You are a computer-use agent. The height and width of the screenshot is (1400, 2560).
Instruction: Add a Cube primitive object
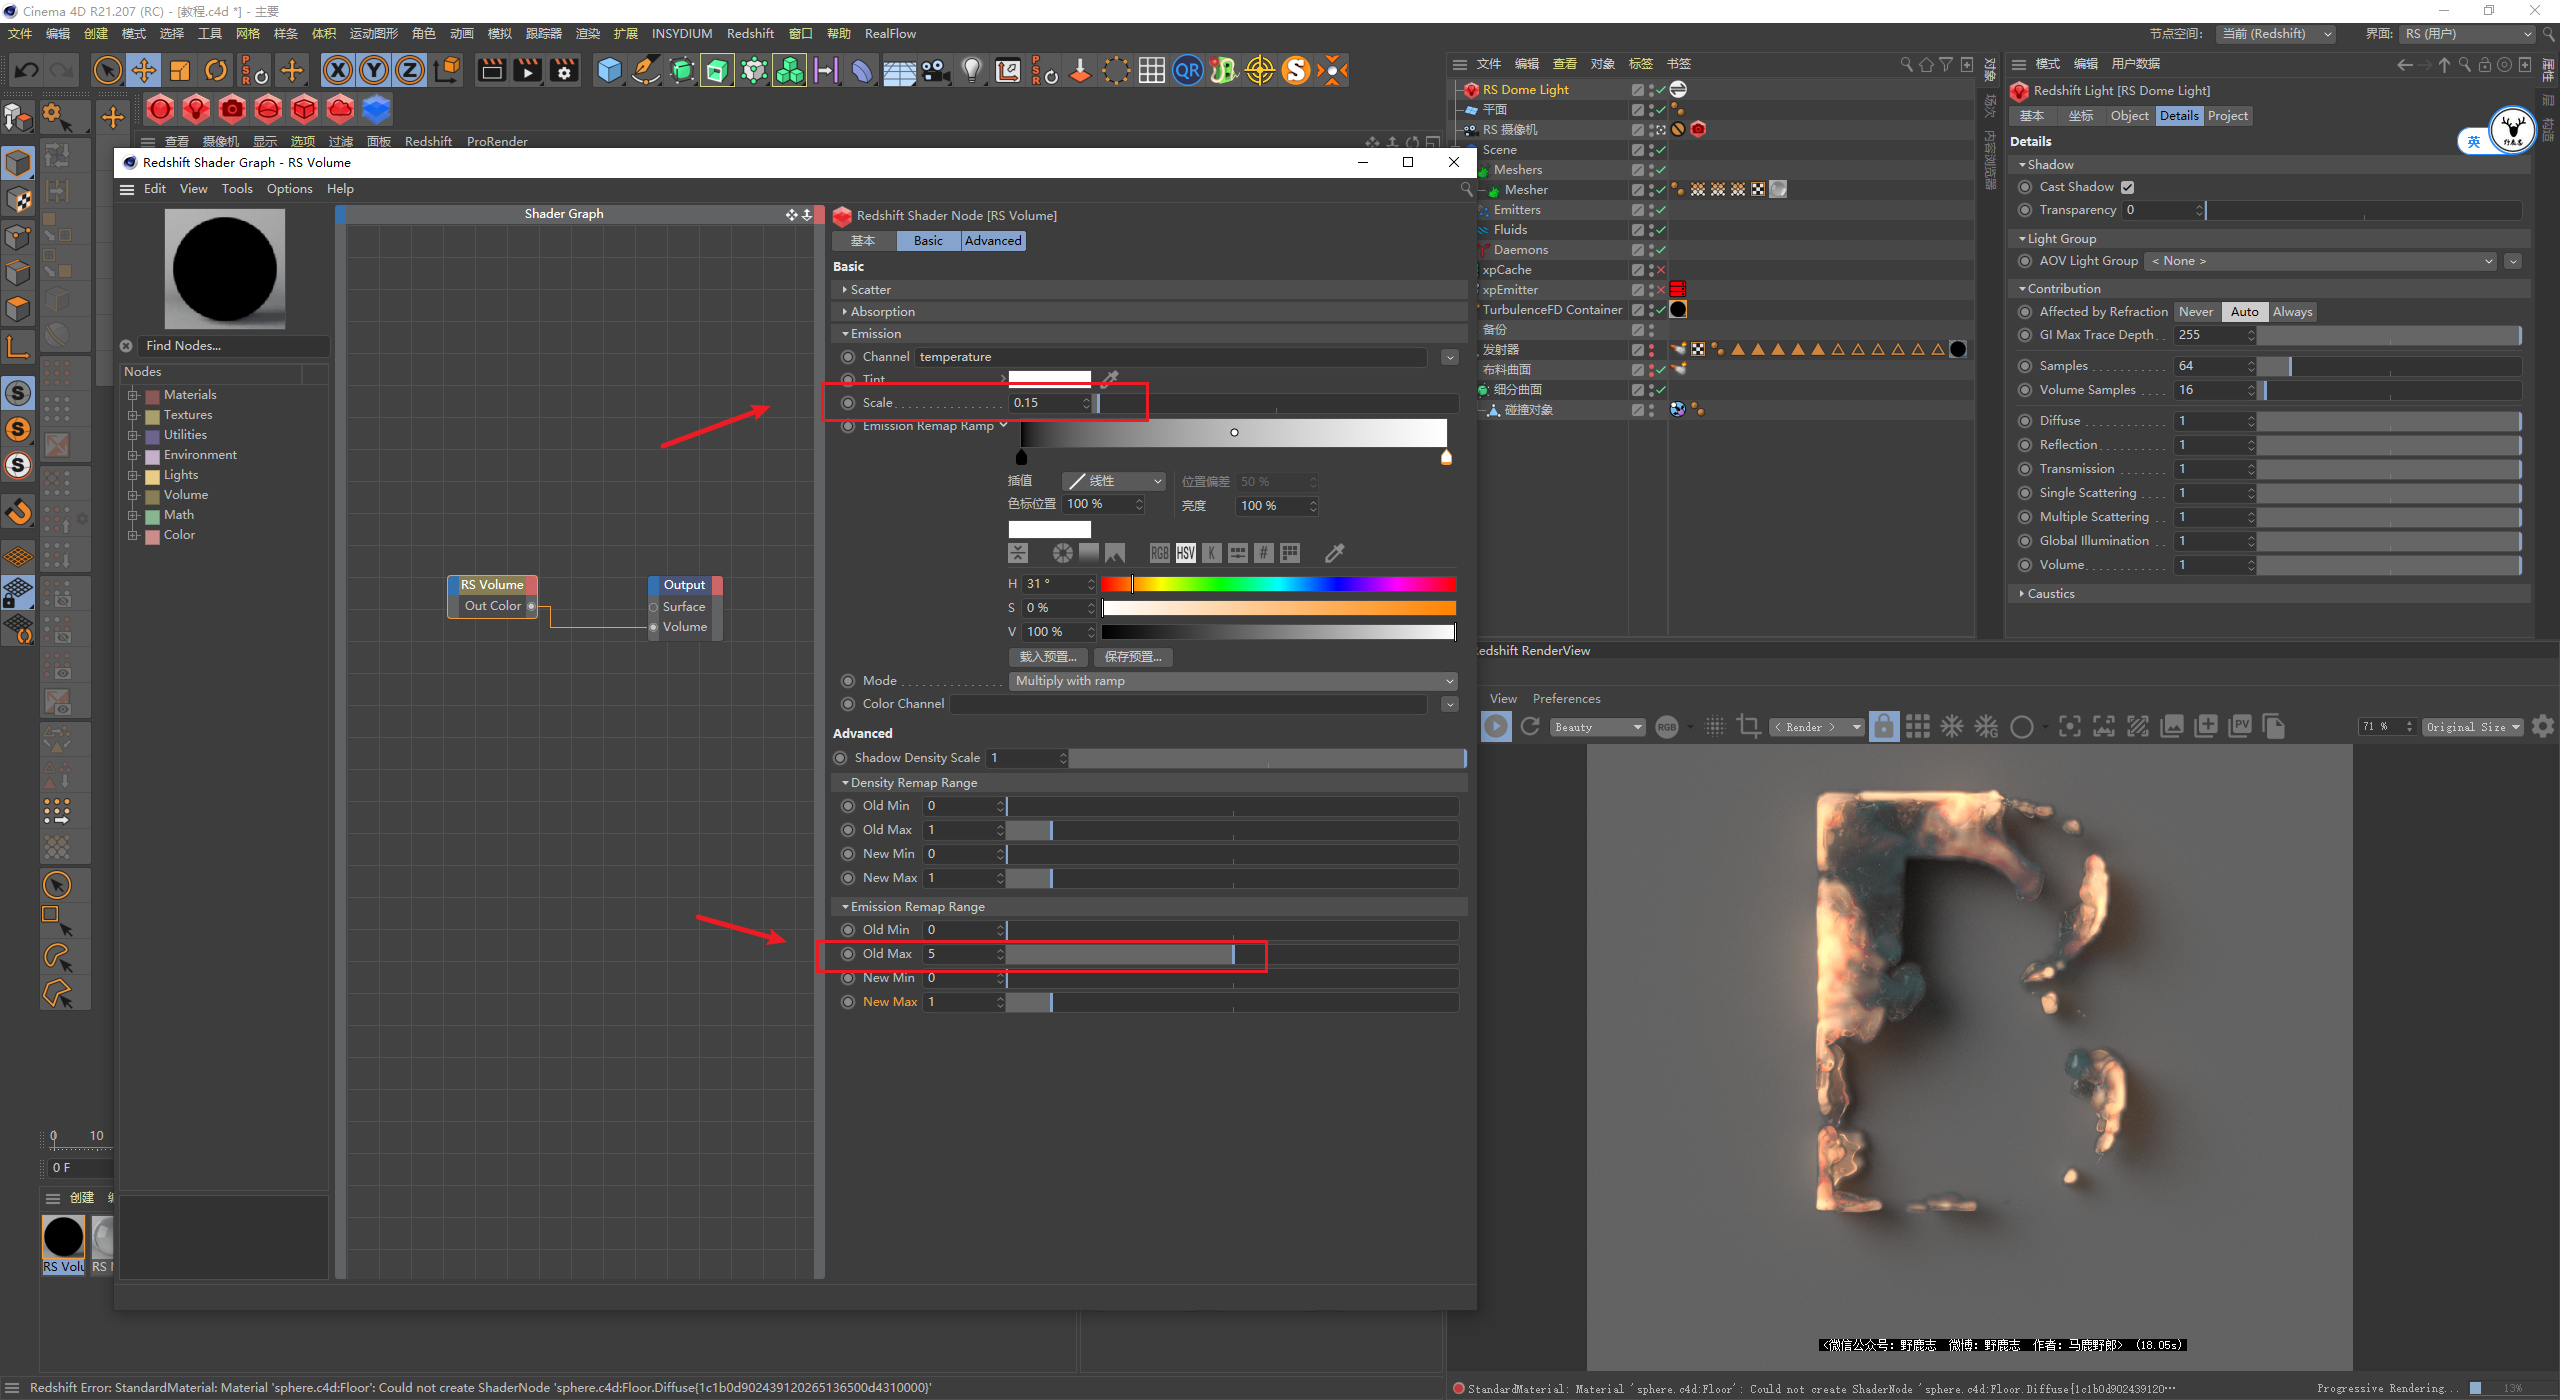click(x=609, y=70)
